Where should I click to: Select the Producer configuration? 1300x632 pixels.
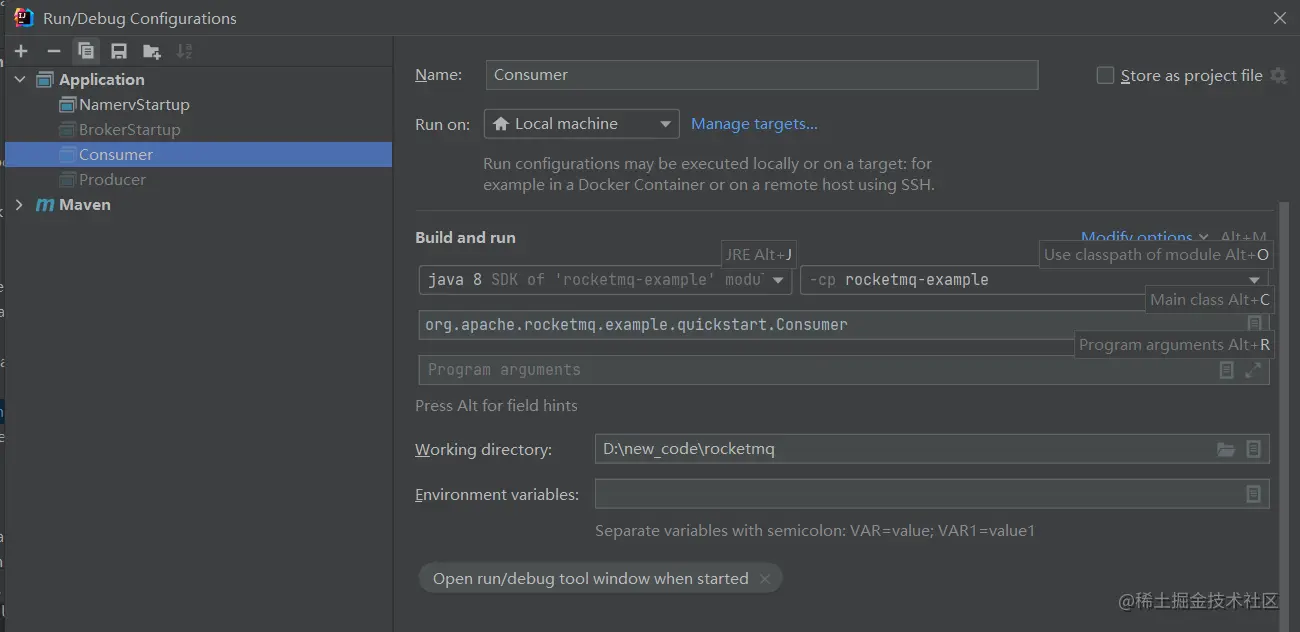[x=112, y=180]
